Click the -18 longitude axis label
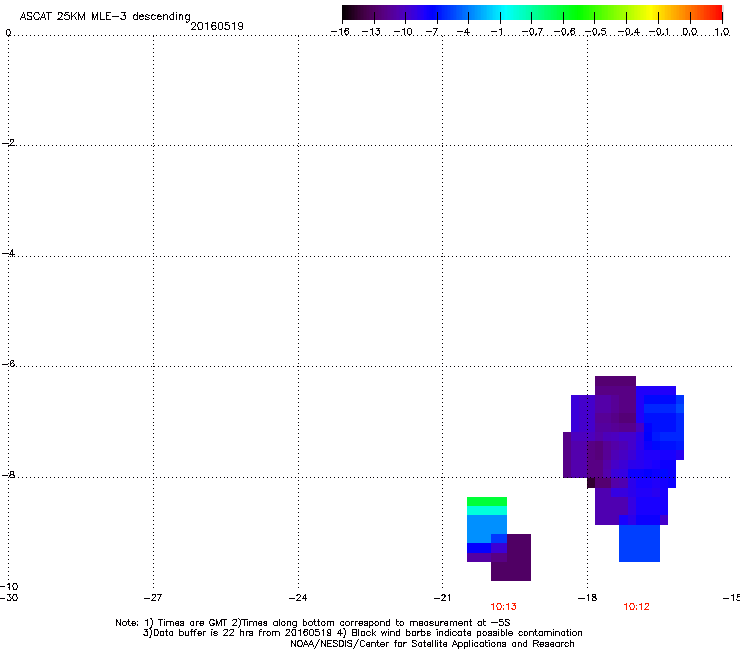Screen dimensions: 740x650 click(587, 598)
